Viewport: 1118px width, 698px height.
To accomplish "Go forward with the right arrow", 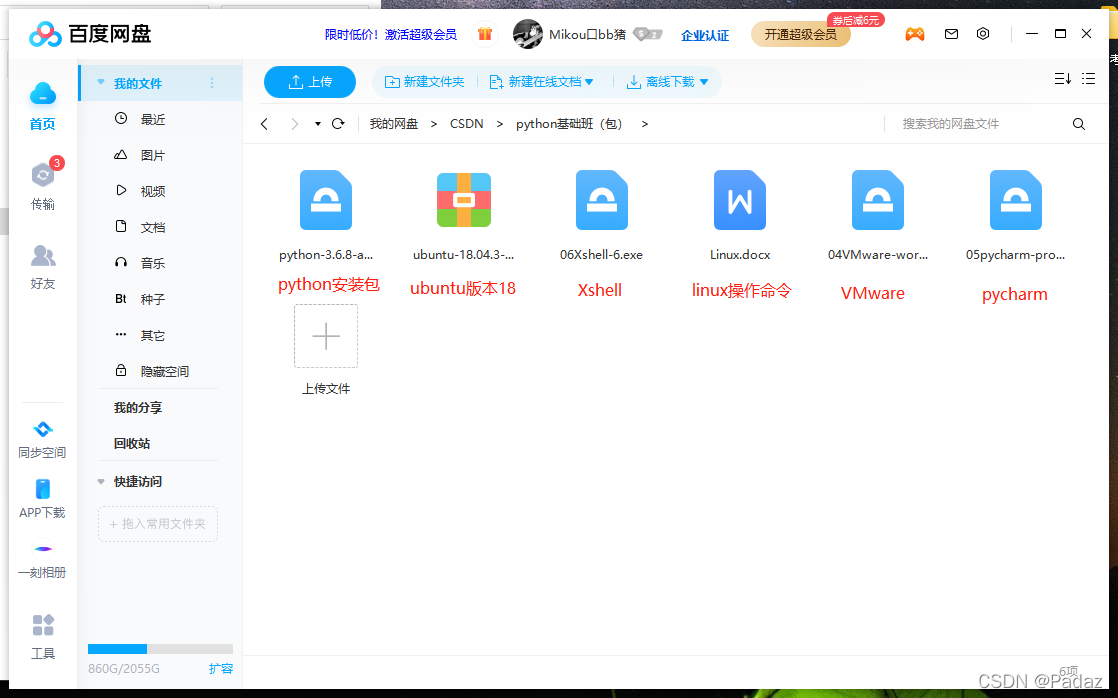I will [x=294, y=124].
